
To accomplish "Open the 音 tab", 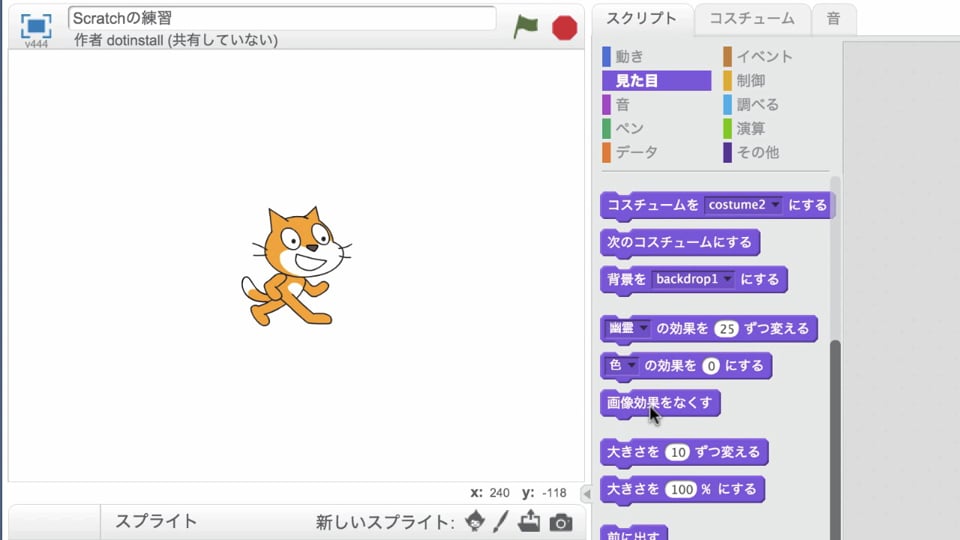I will point(833,19).
